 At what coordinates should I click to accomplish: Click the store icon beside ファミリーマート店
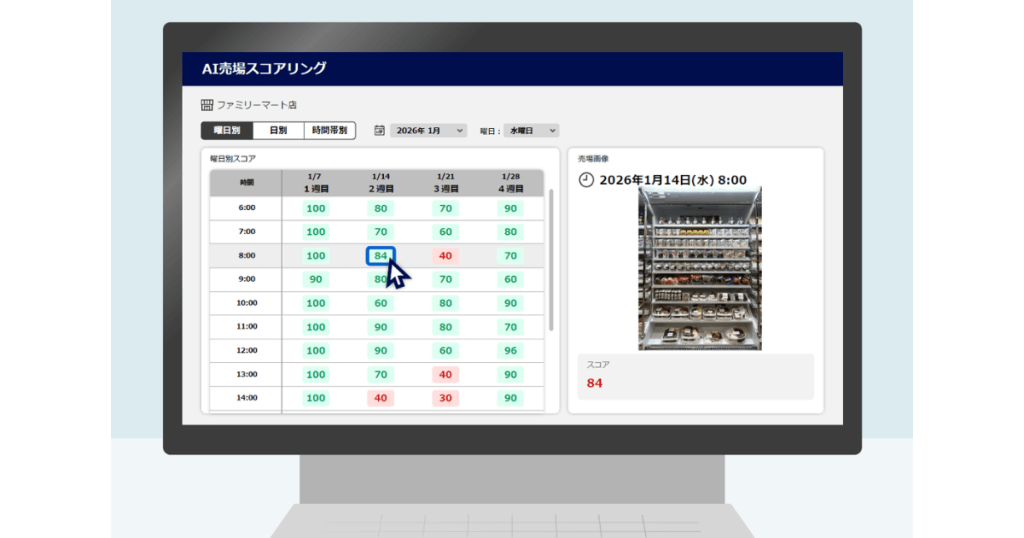pos(207,105)
